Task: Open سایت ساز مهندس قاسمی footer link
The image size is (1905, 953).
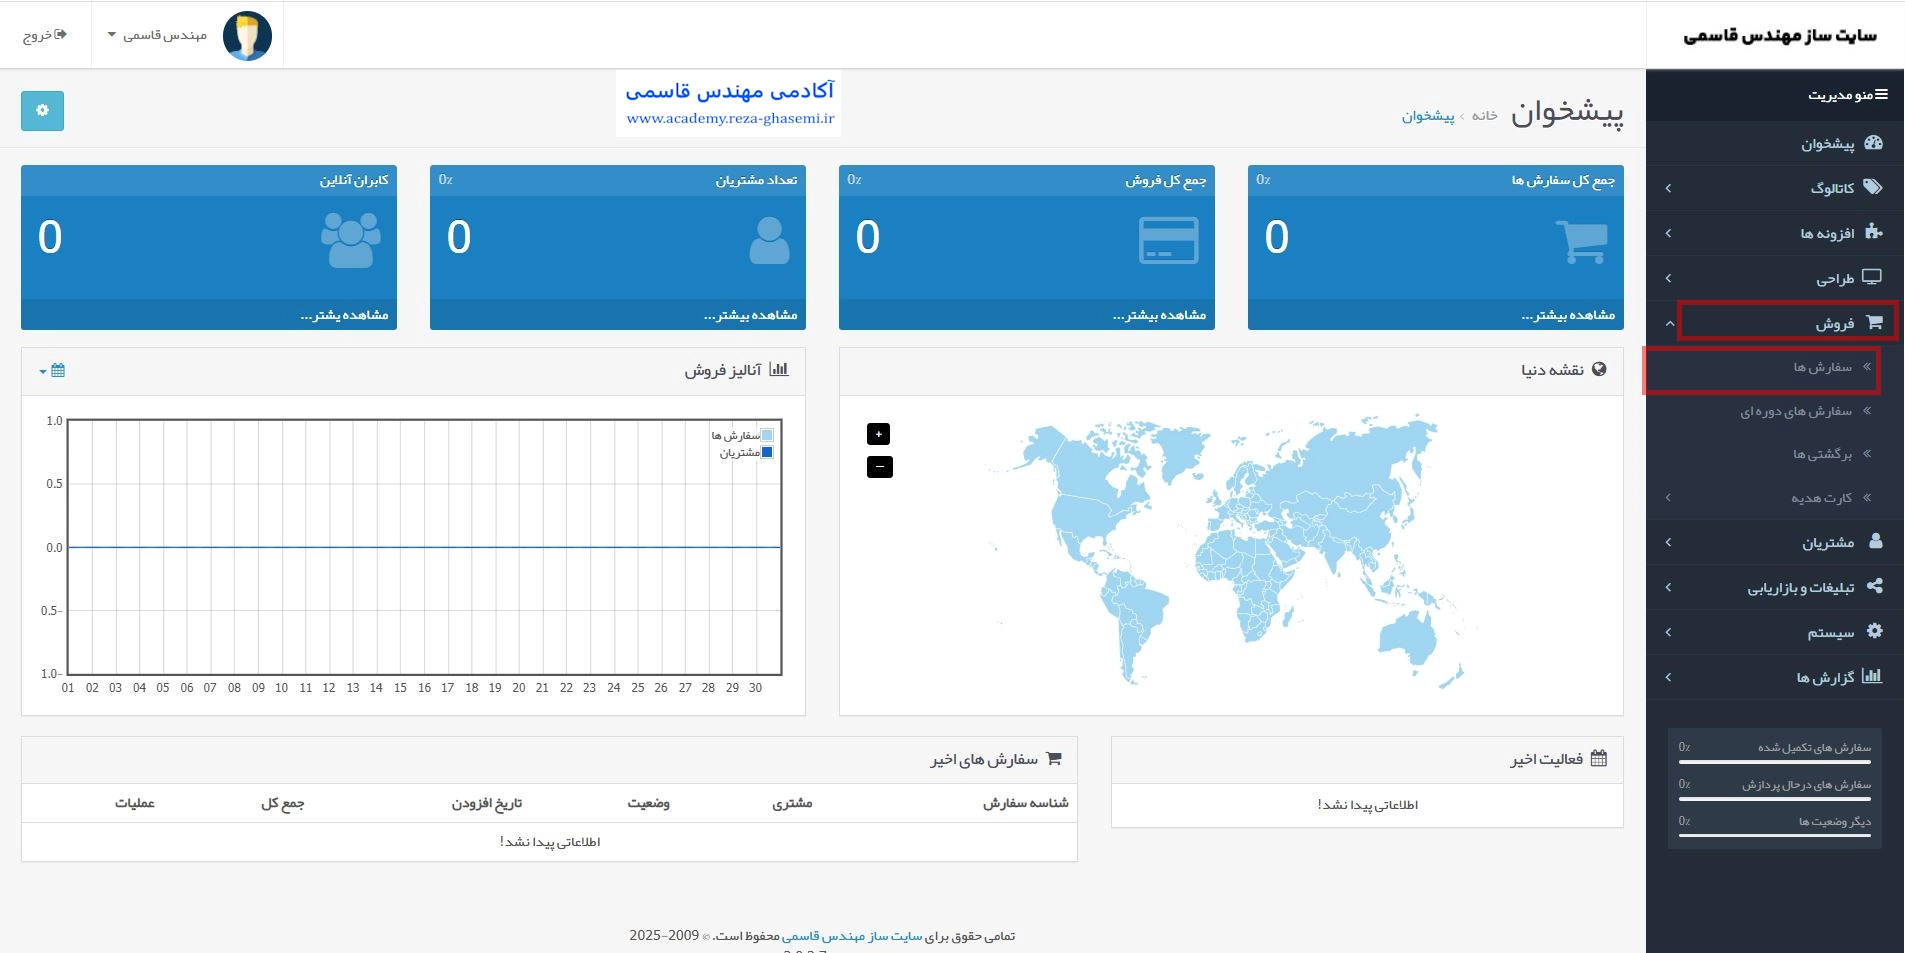Action: point(851,936)
